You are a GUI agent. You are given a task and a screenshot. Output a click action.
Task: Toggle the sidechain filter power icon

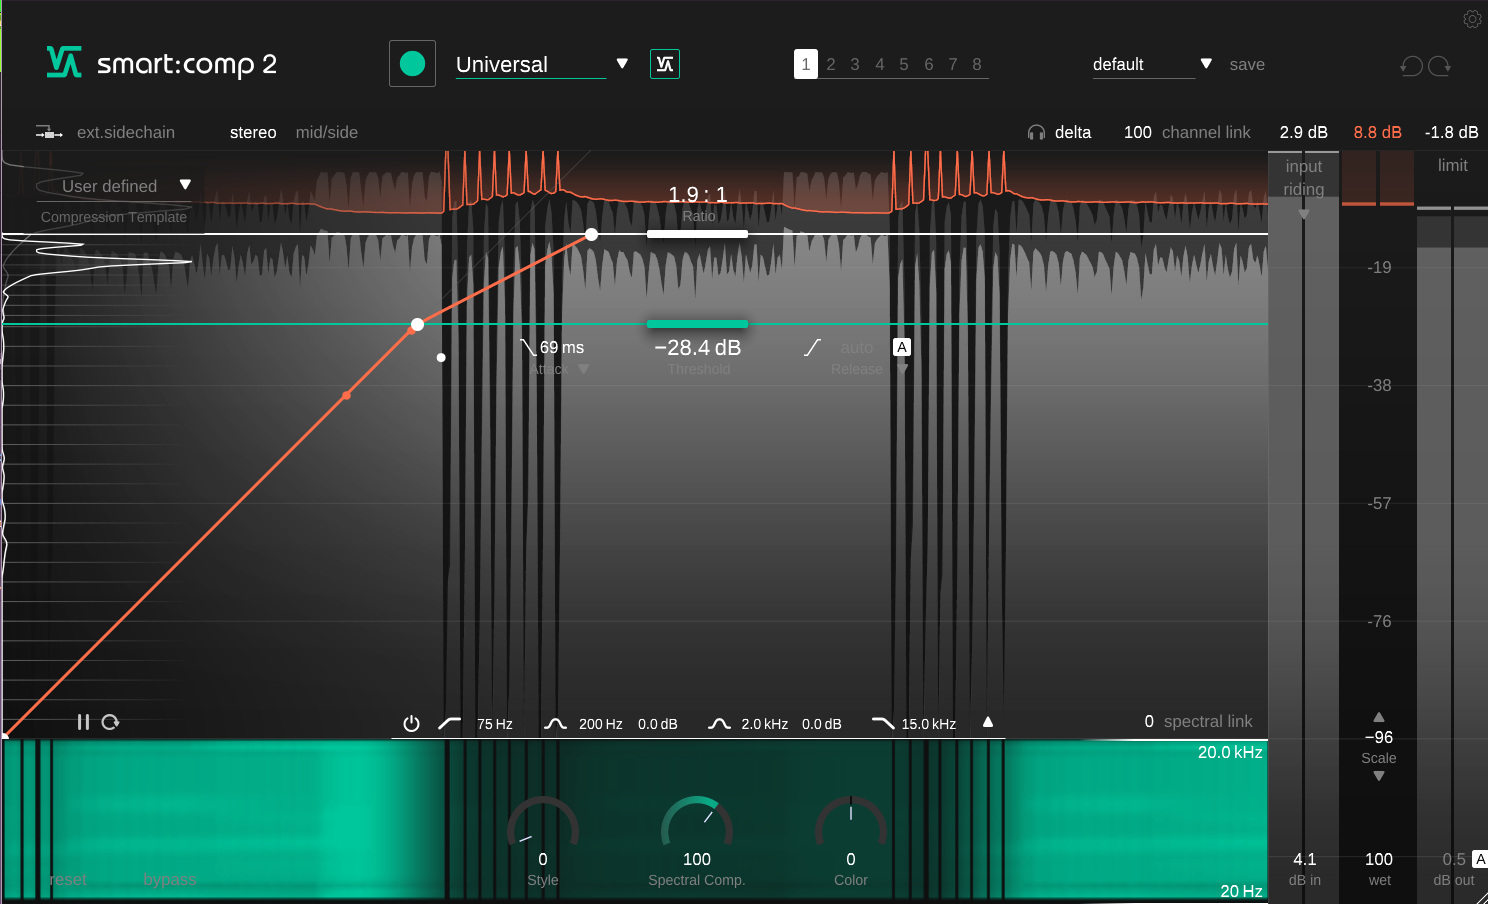coord(411,724)
